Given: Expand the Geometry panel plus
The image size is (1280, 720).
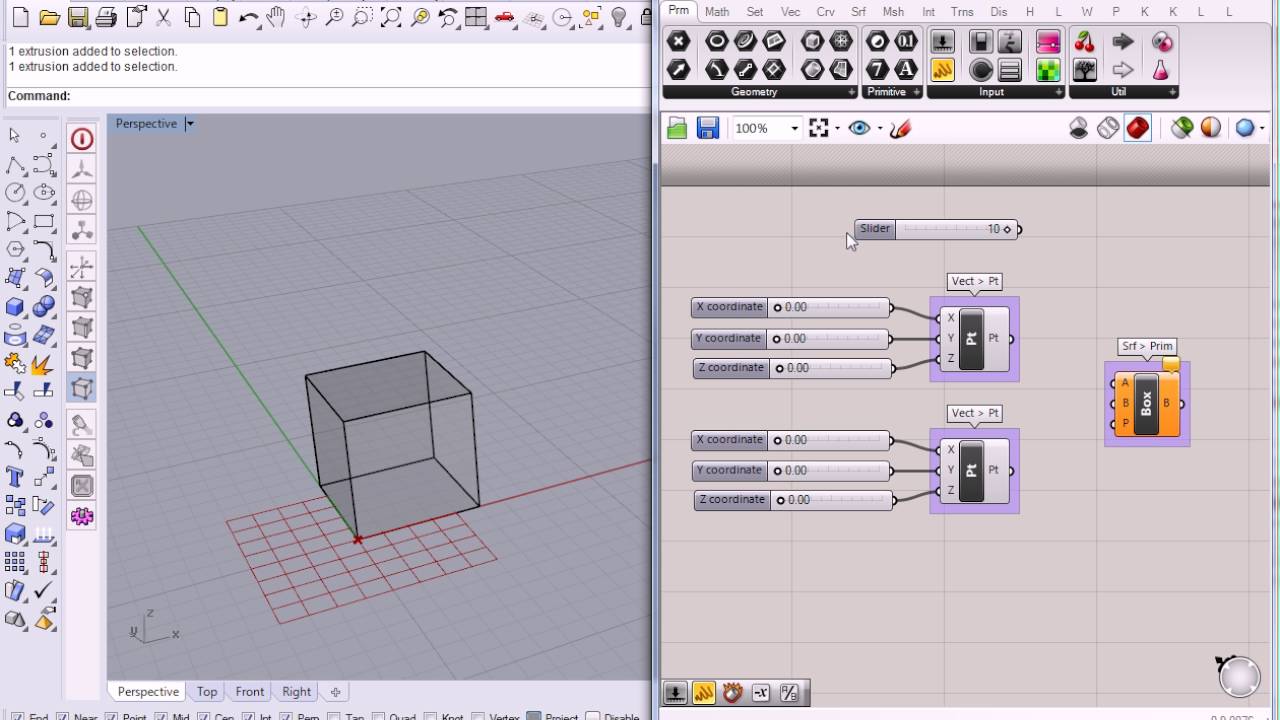Looking at the screenshot, I should coord(852,92).
